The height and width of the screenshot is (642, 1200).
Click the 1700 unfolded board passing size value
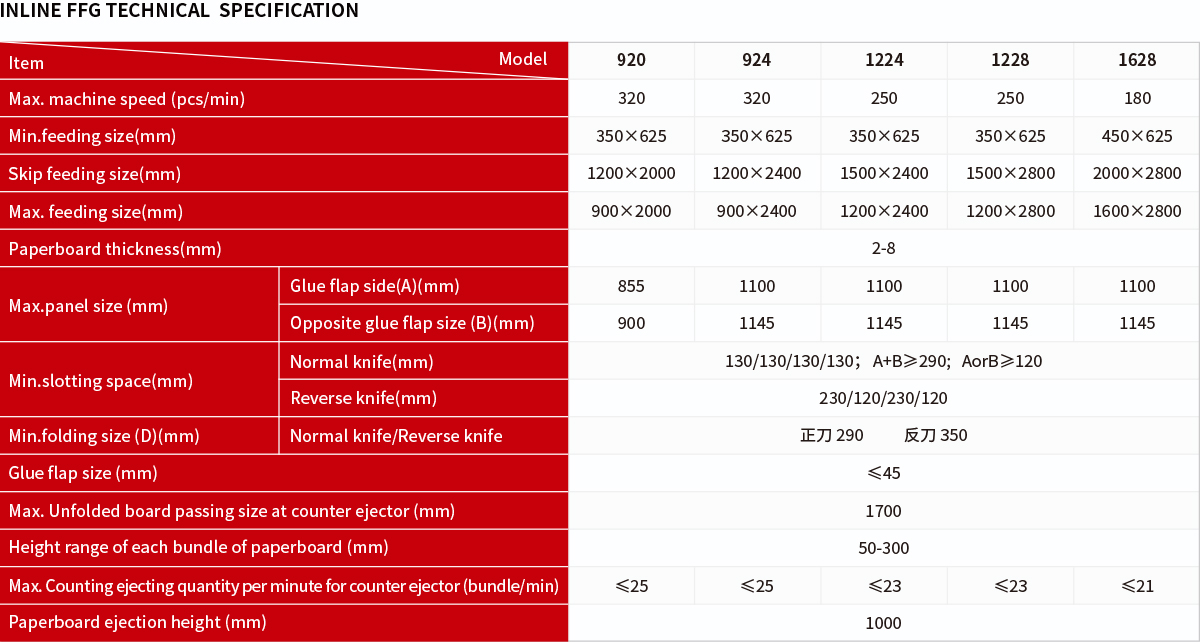coord(883,511)
